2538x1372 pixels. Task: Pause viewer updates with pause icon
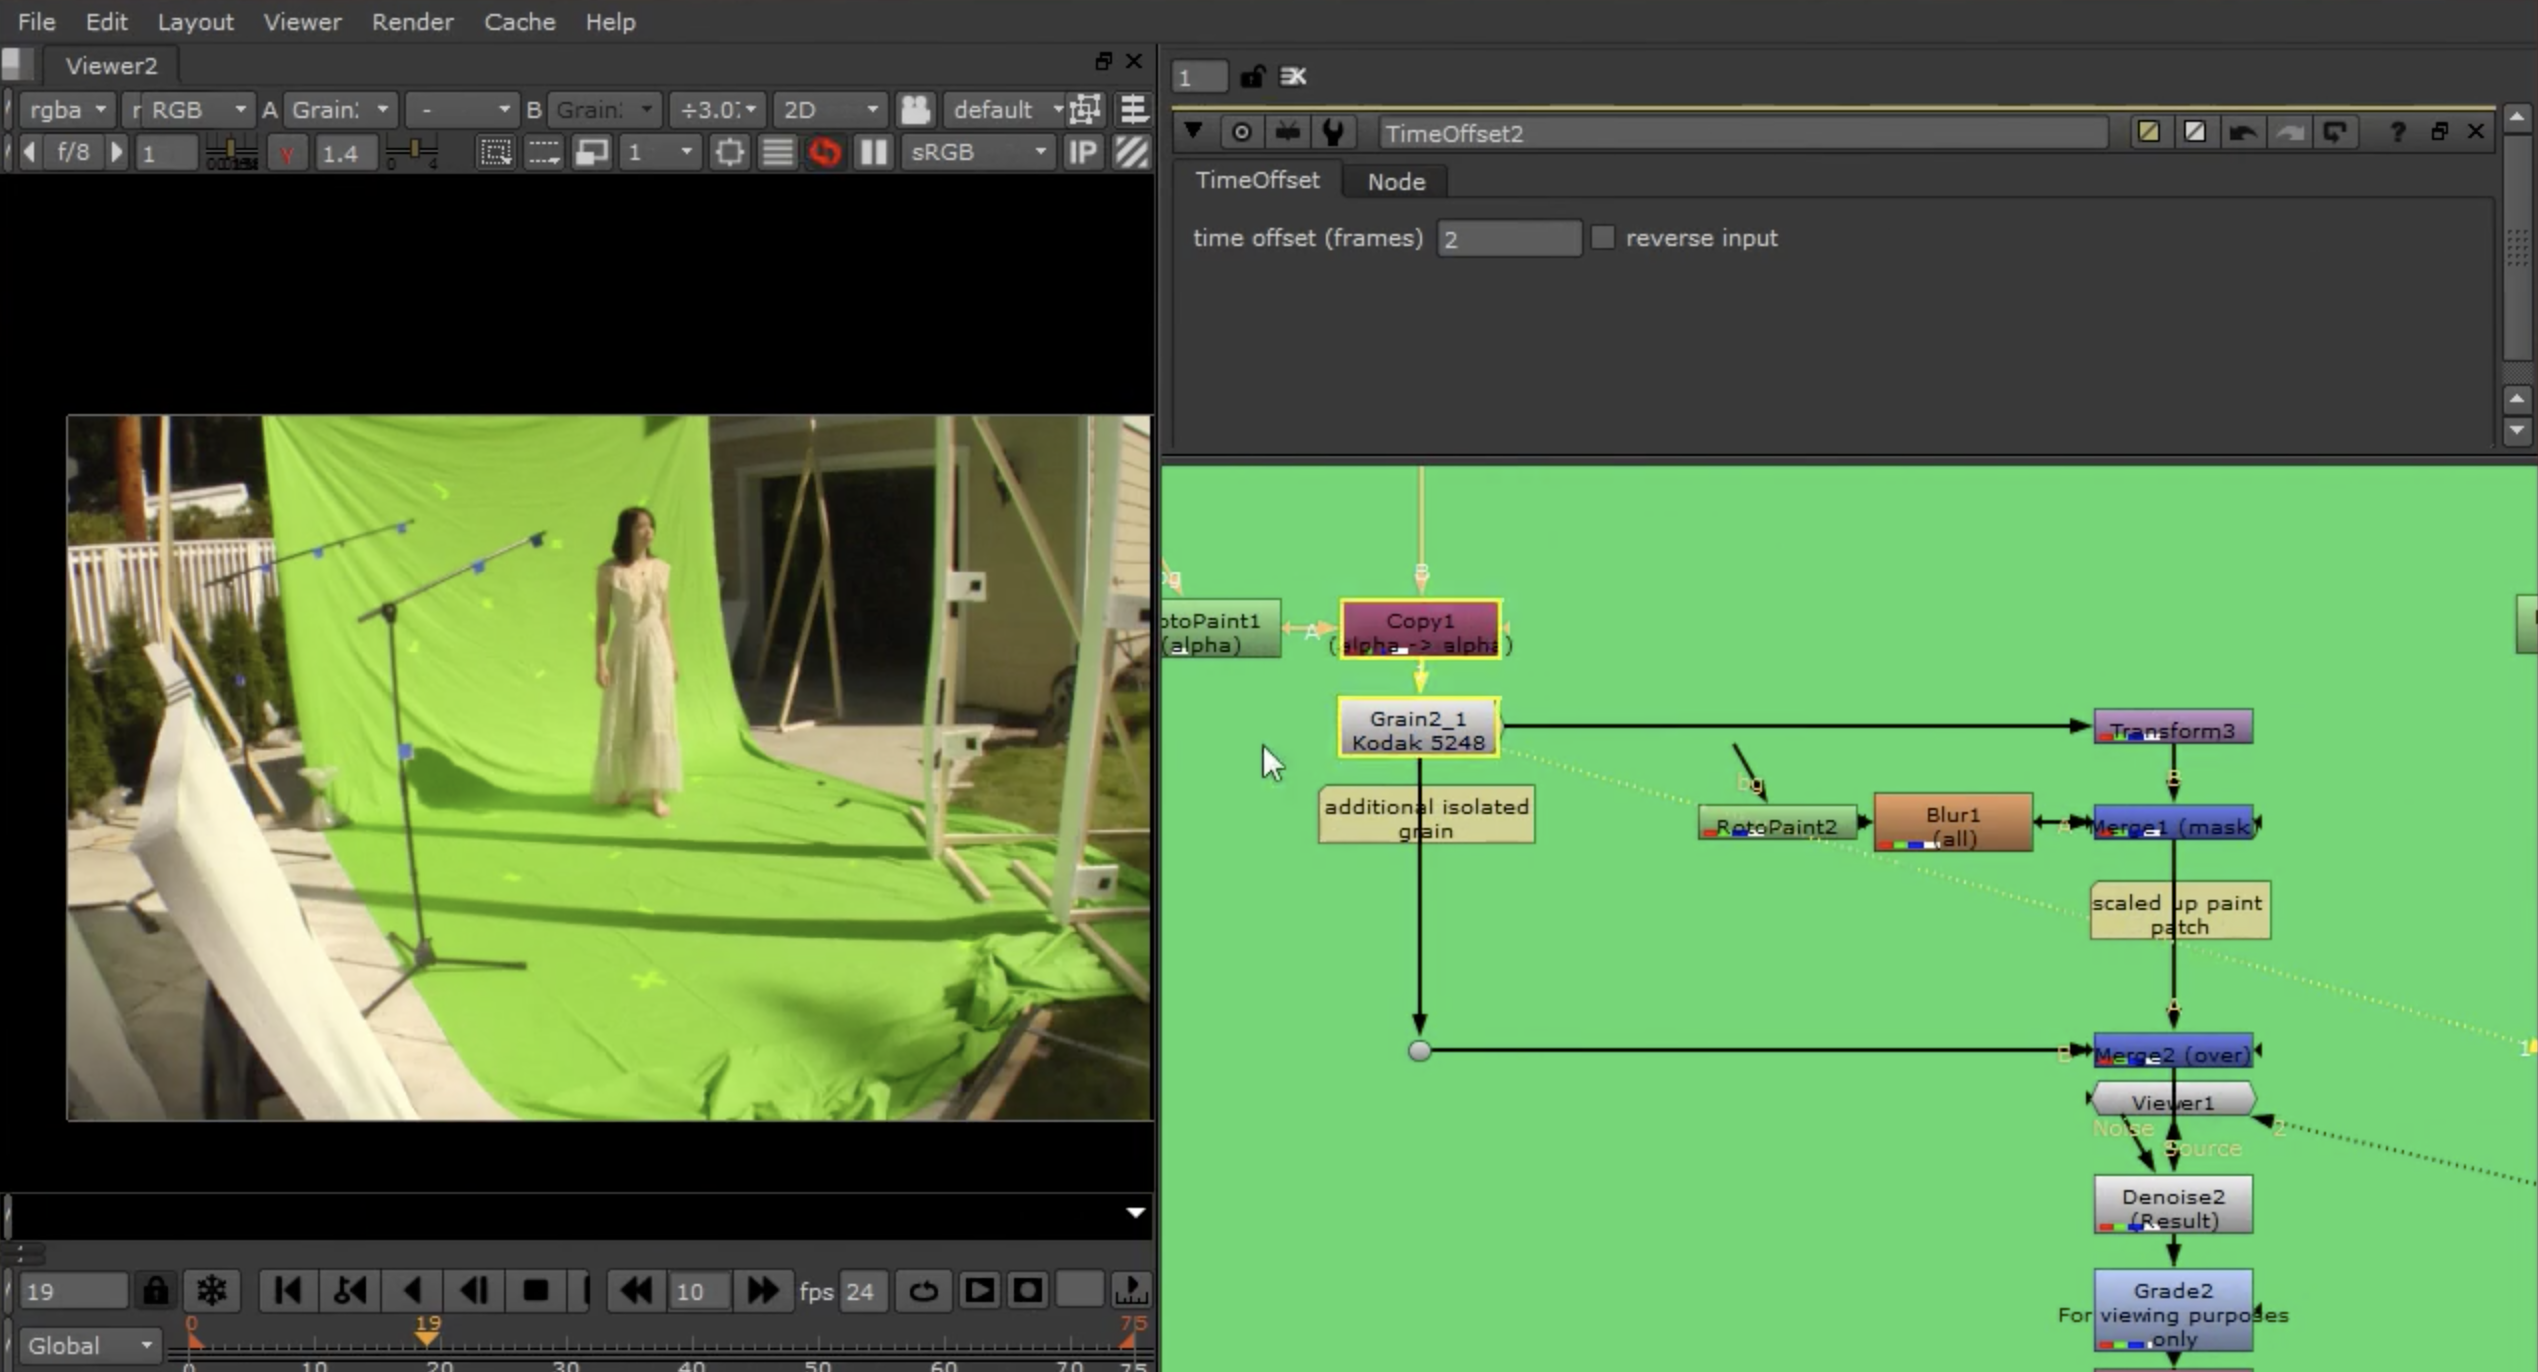click(x=873, y=153)
